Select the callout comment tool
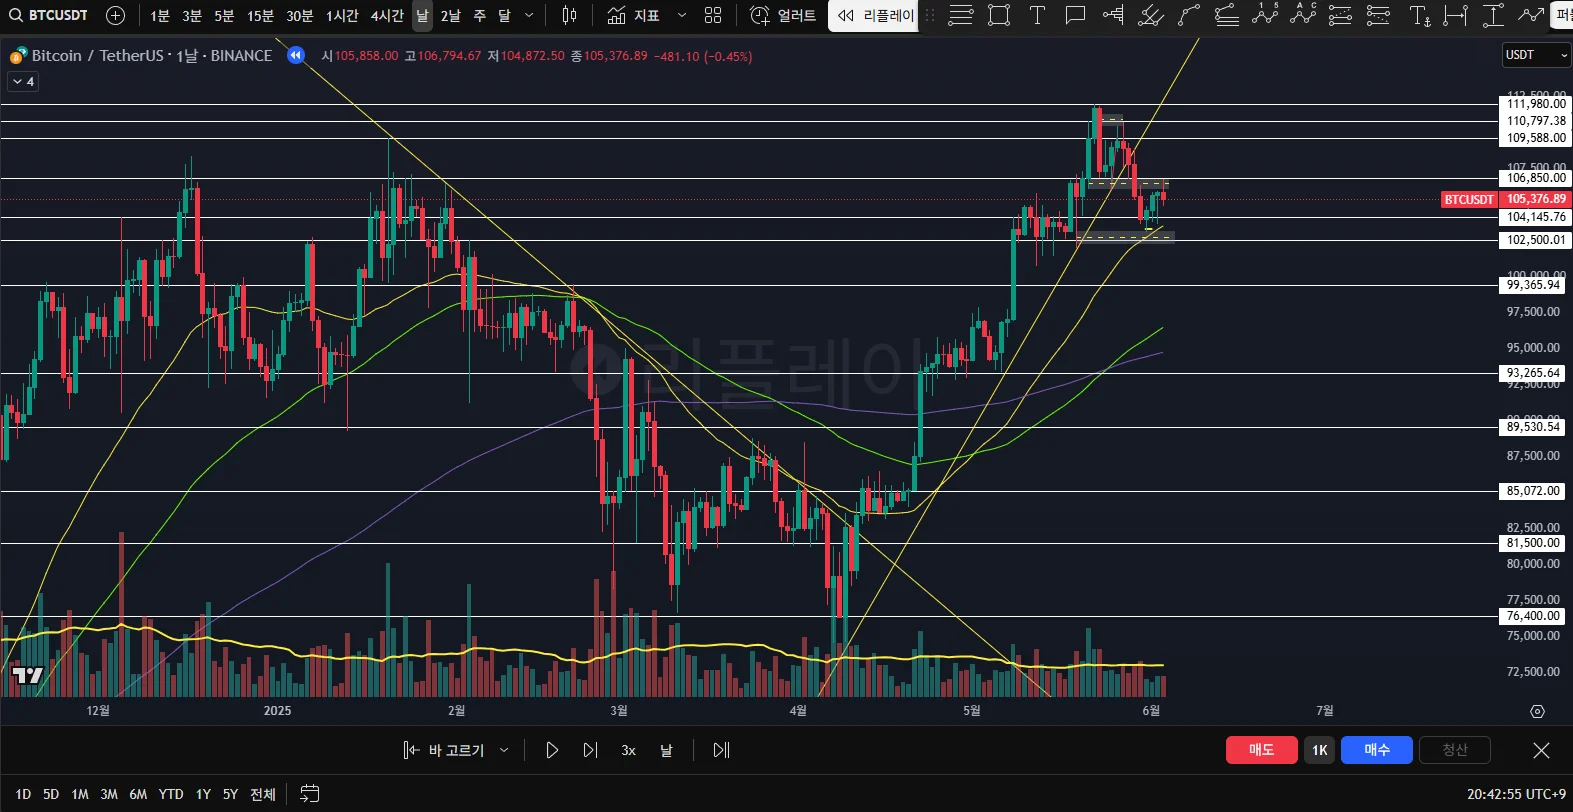The height and width of the screenshot is (812, 1573). [1075, 15]
